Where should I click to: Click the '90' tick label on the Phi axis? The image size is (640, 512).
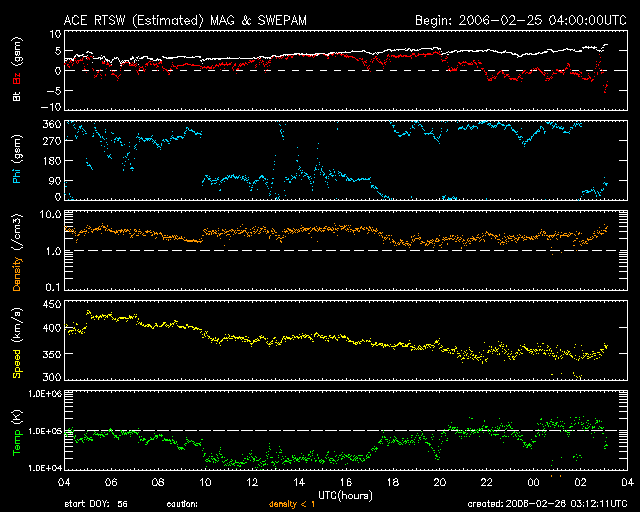click(x=55, y=180)
